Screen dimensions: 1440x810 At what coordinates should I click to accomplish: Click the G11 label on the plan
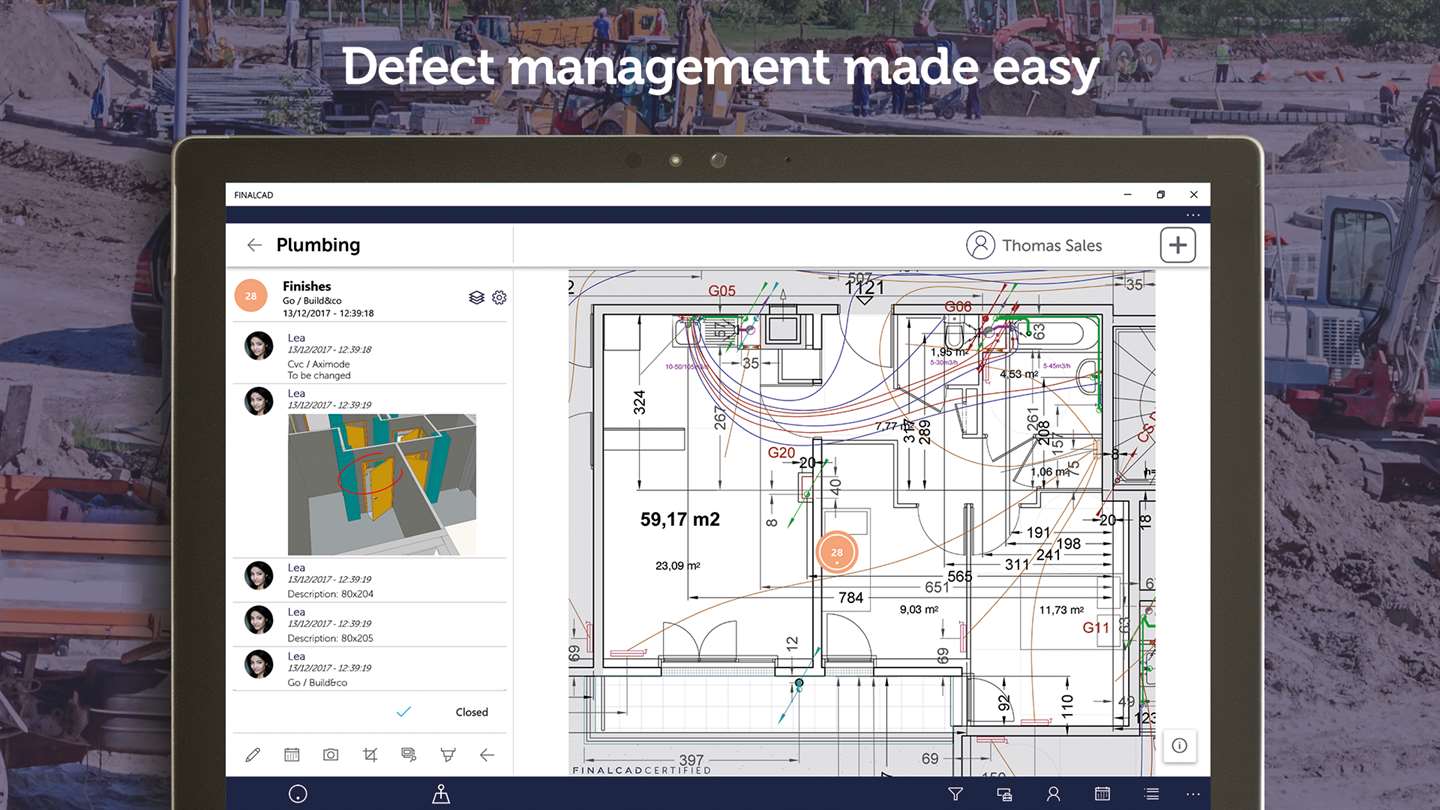(x=1097, y=628)
